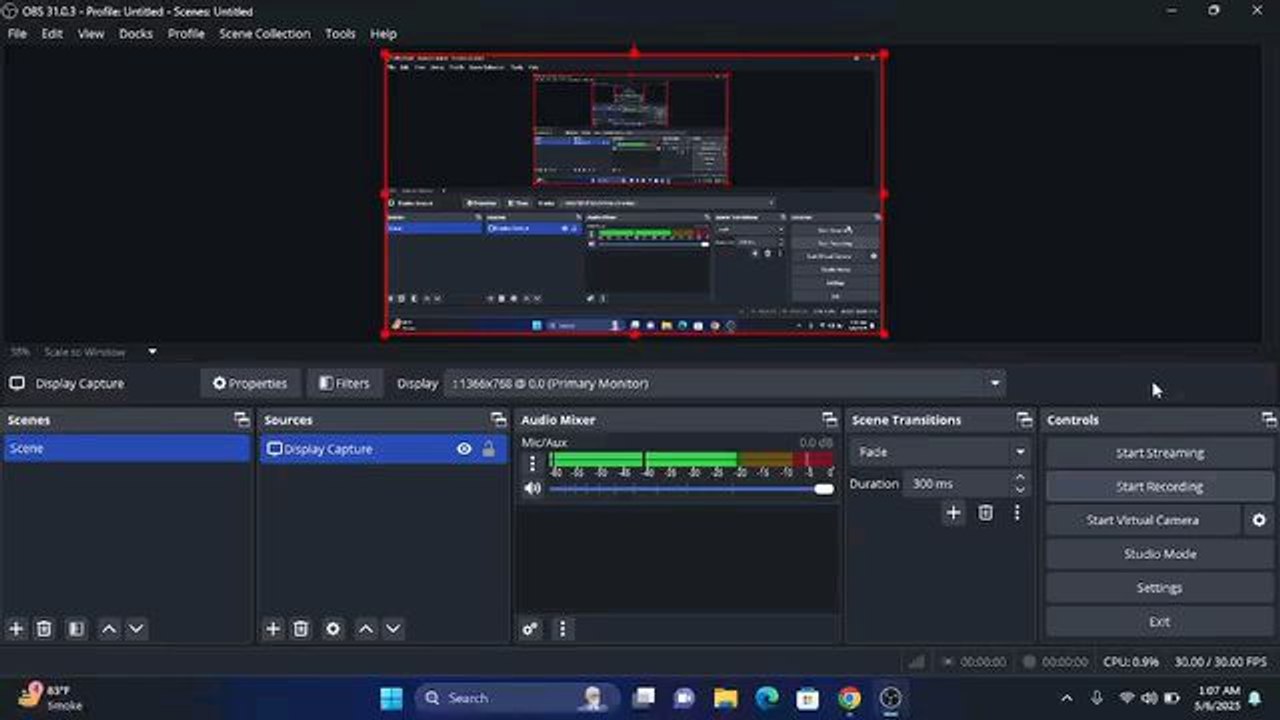The width and height of the screenshot is (1280, 720).
Task: Open the File menu
Action: (x=17, y=33)
